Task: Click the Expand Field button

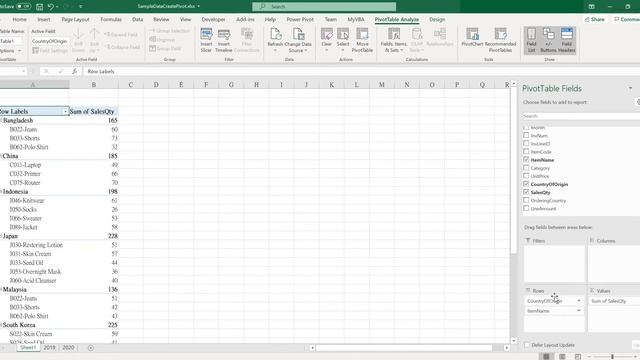Action: click(x=121, y=35)
